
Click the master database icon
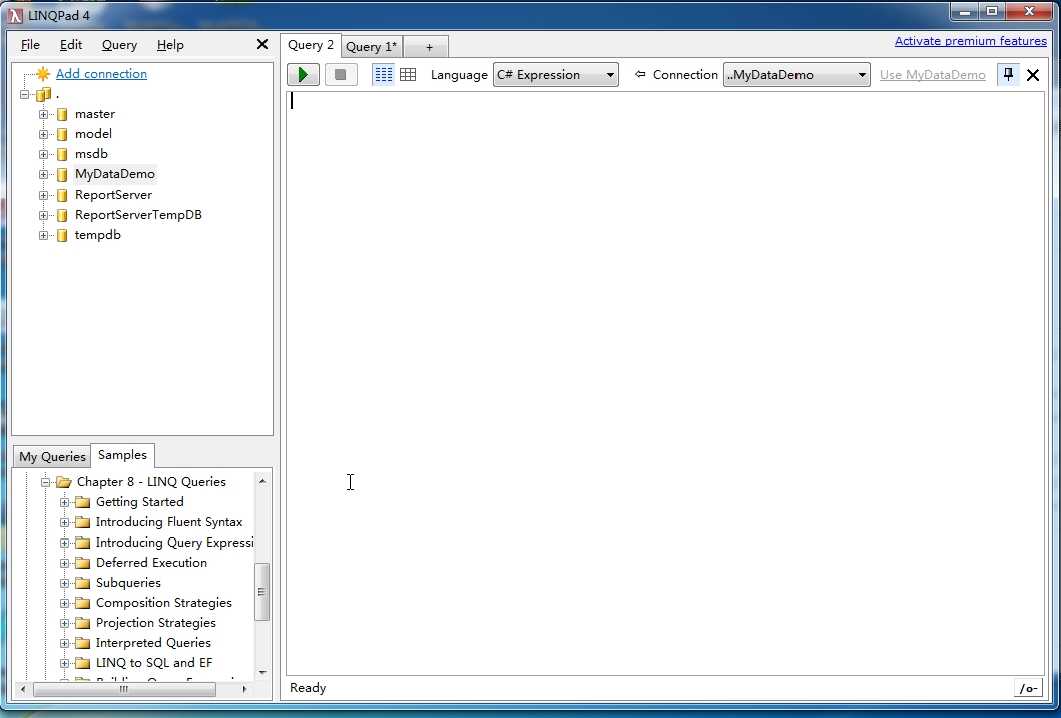62,114
